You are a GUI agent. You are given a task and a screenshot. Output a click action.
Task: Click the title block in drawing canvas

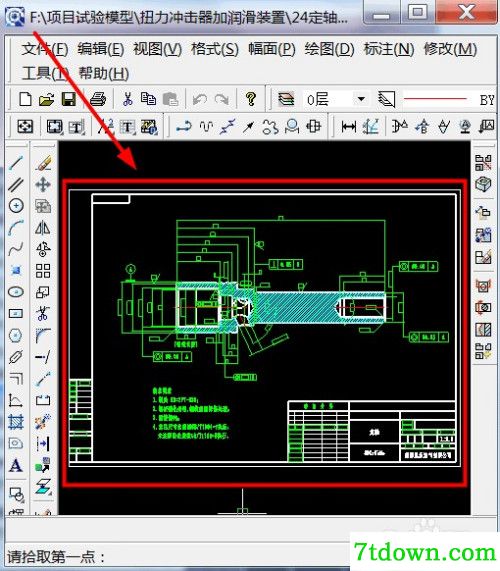click(x=371, y=432)
